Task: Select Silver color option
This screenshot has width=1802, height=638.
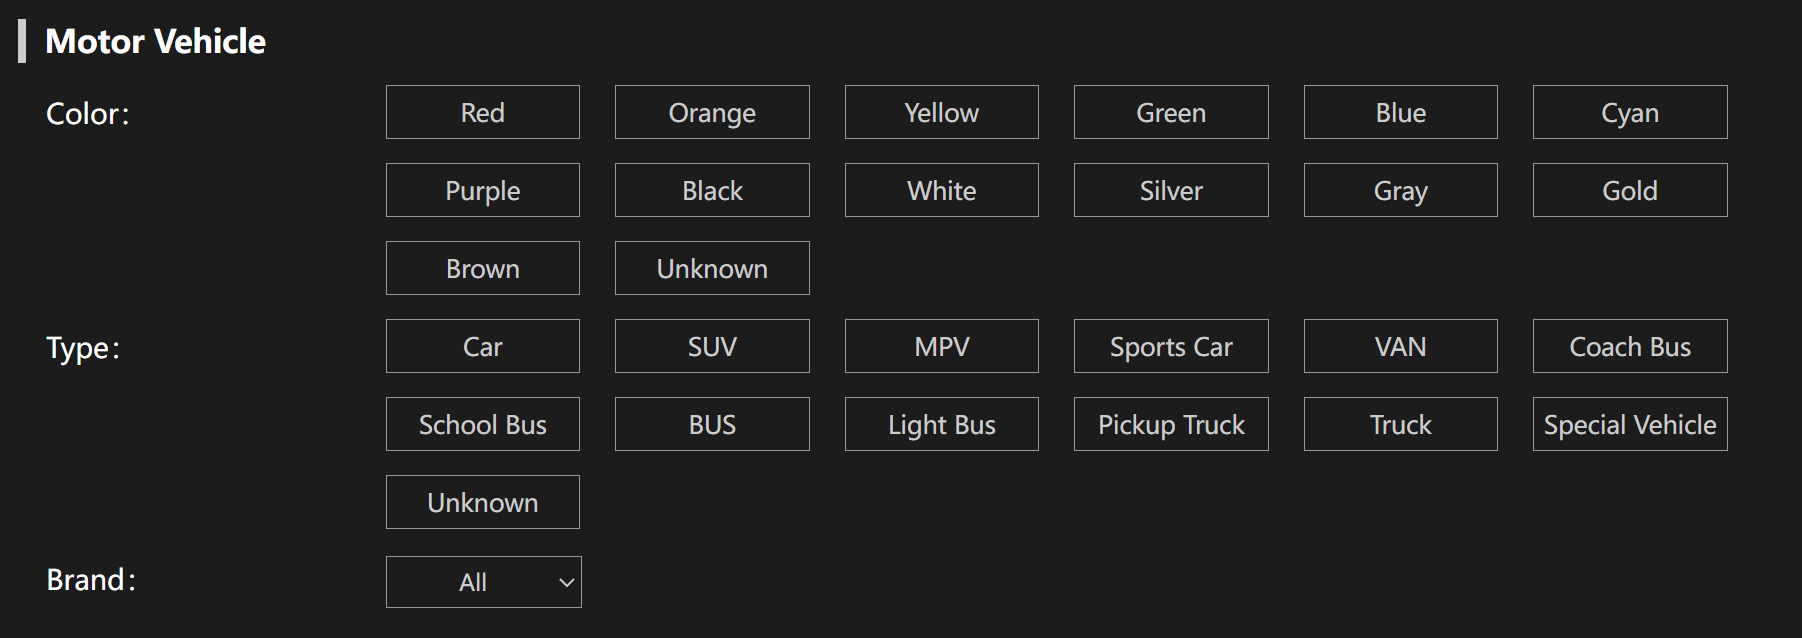Action: point(1171,190)
